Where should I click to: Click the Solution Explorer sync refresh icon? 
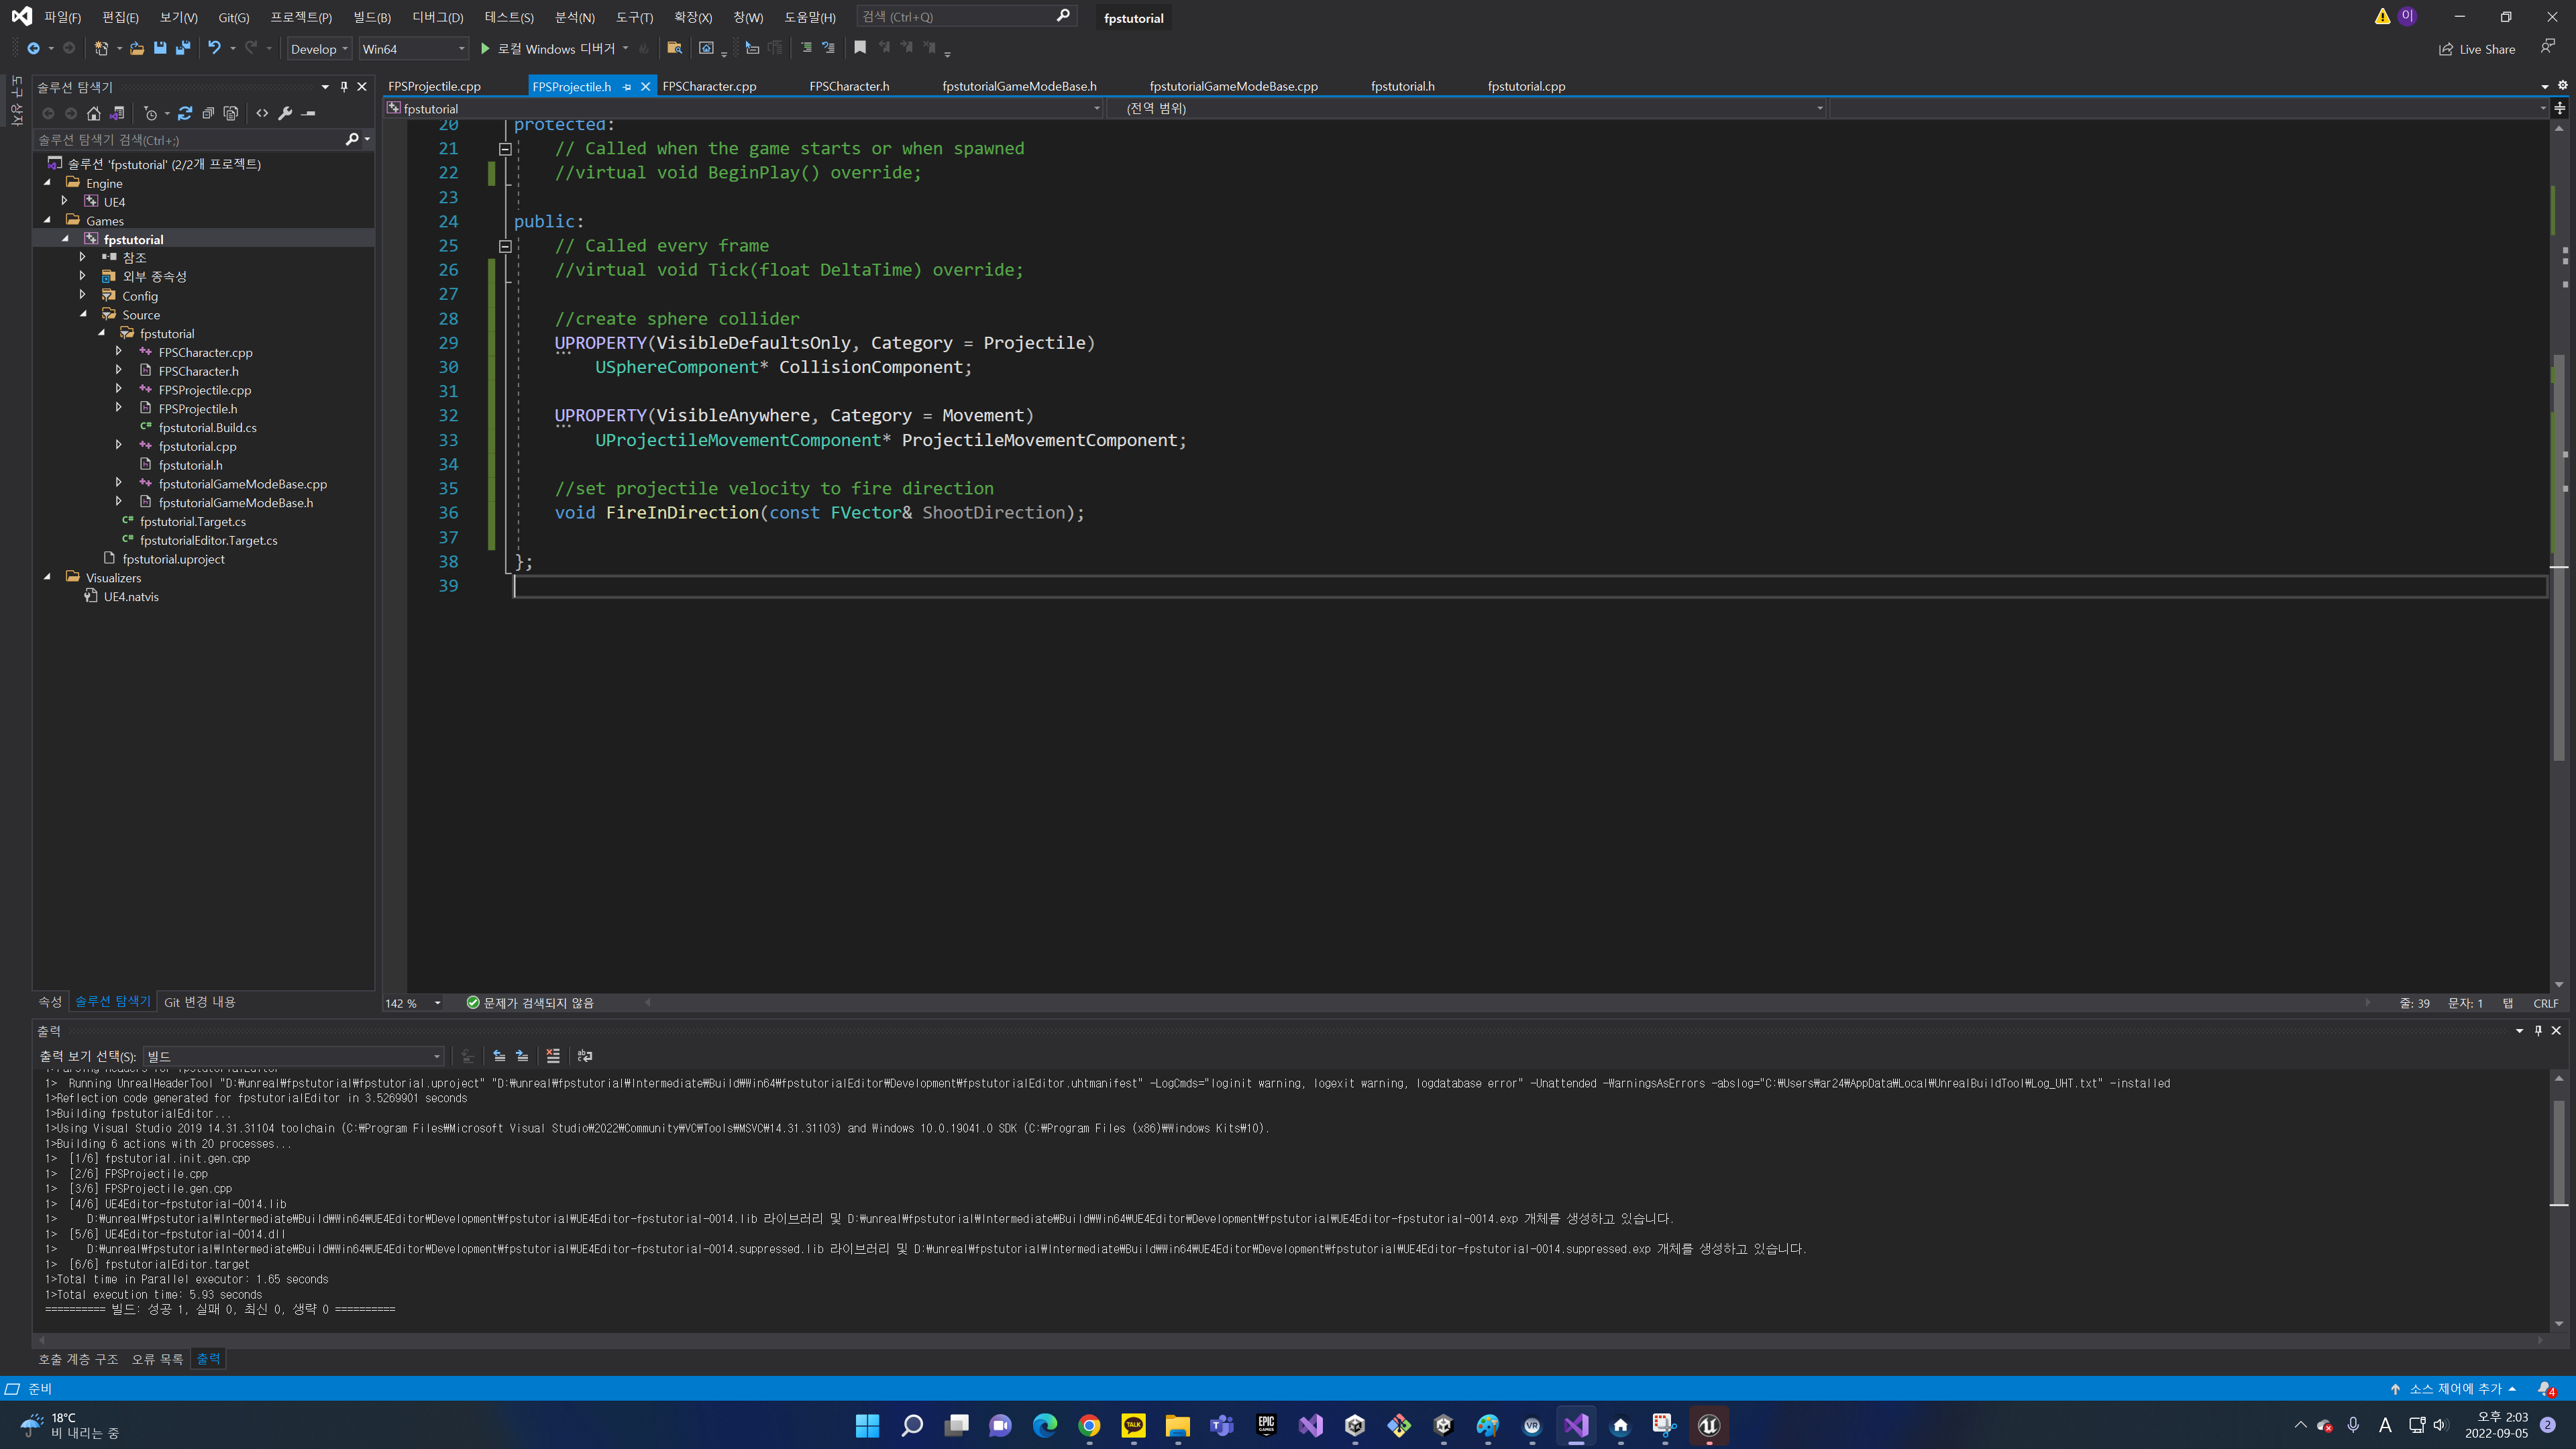tap(185, 113)
